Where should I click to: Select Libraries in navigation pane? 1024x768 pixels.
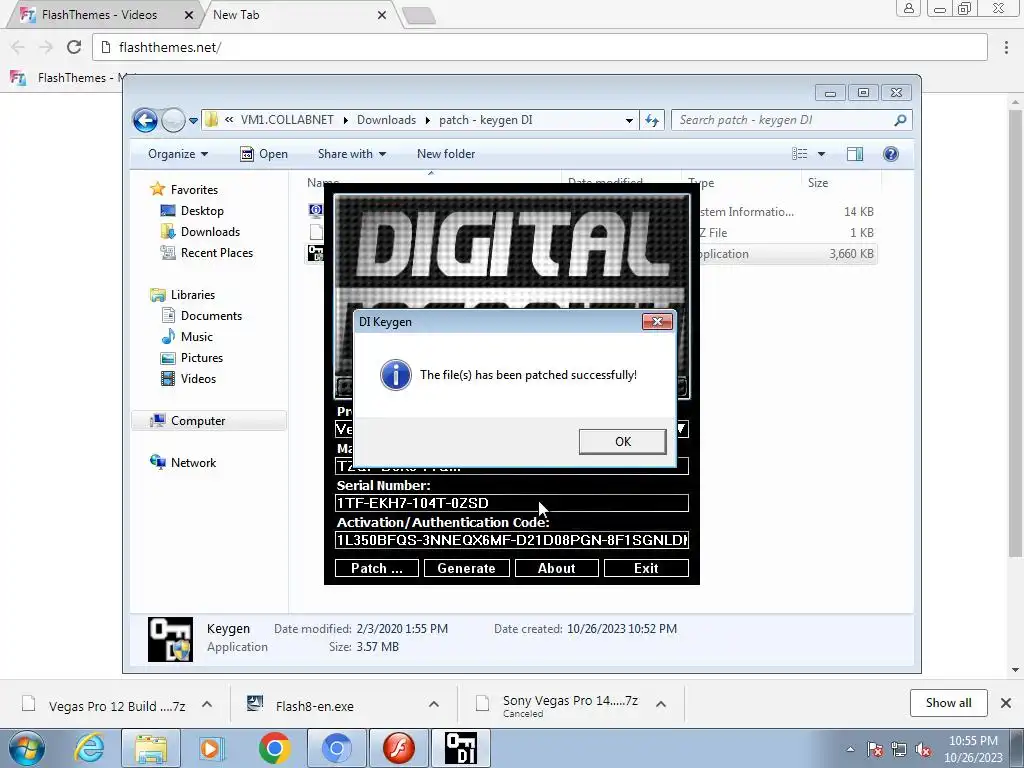click(x=193, y=295)
